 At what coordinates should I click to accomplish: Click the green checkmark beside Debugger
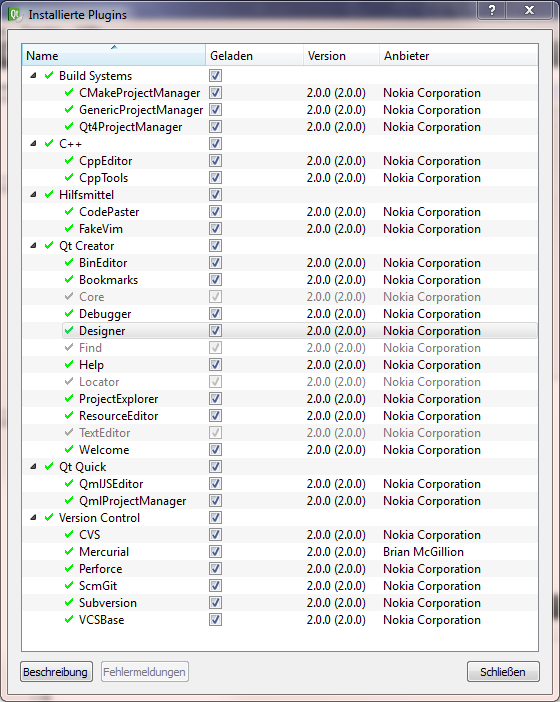point(69,313)
